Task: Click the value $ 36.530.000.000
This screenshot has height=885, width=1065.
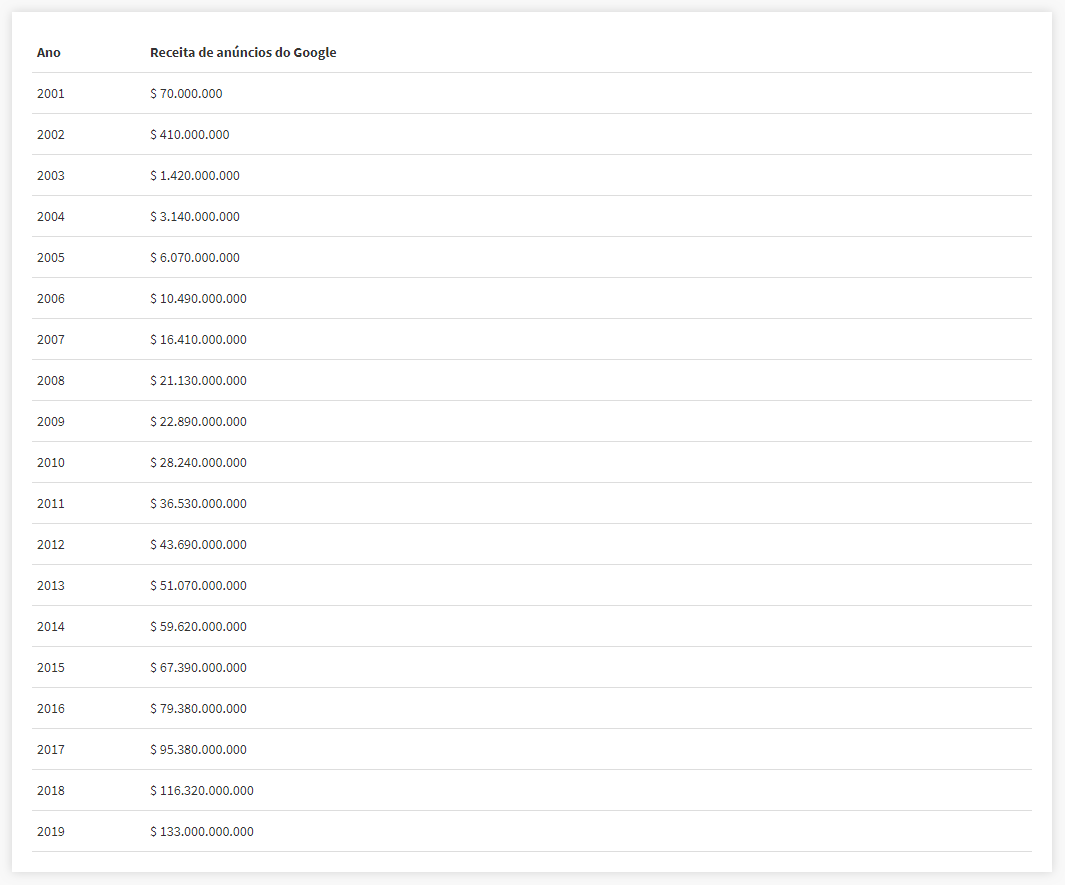Action: tap(198, 503)
